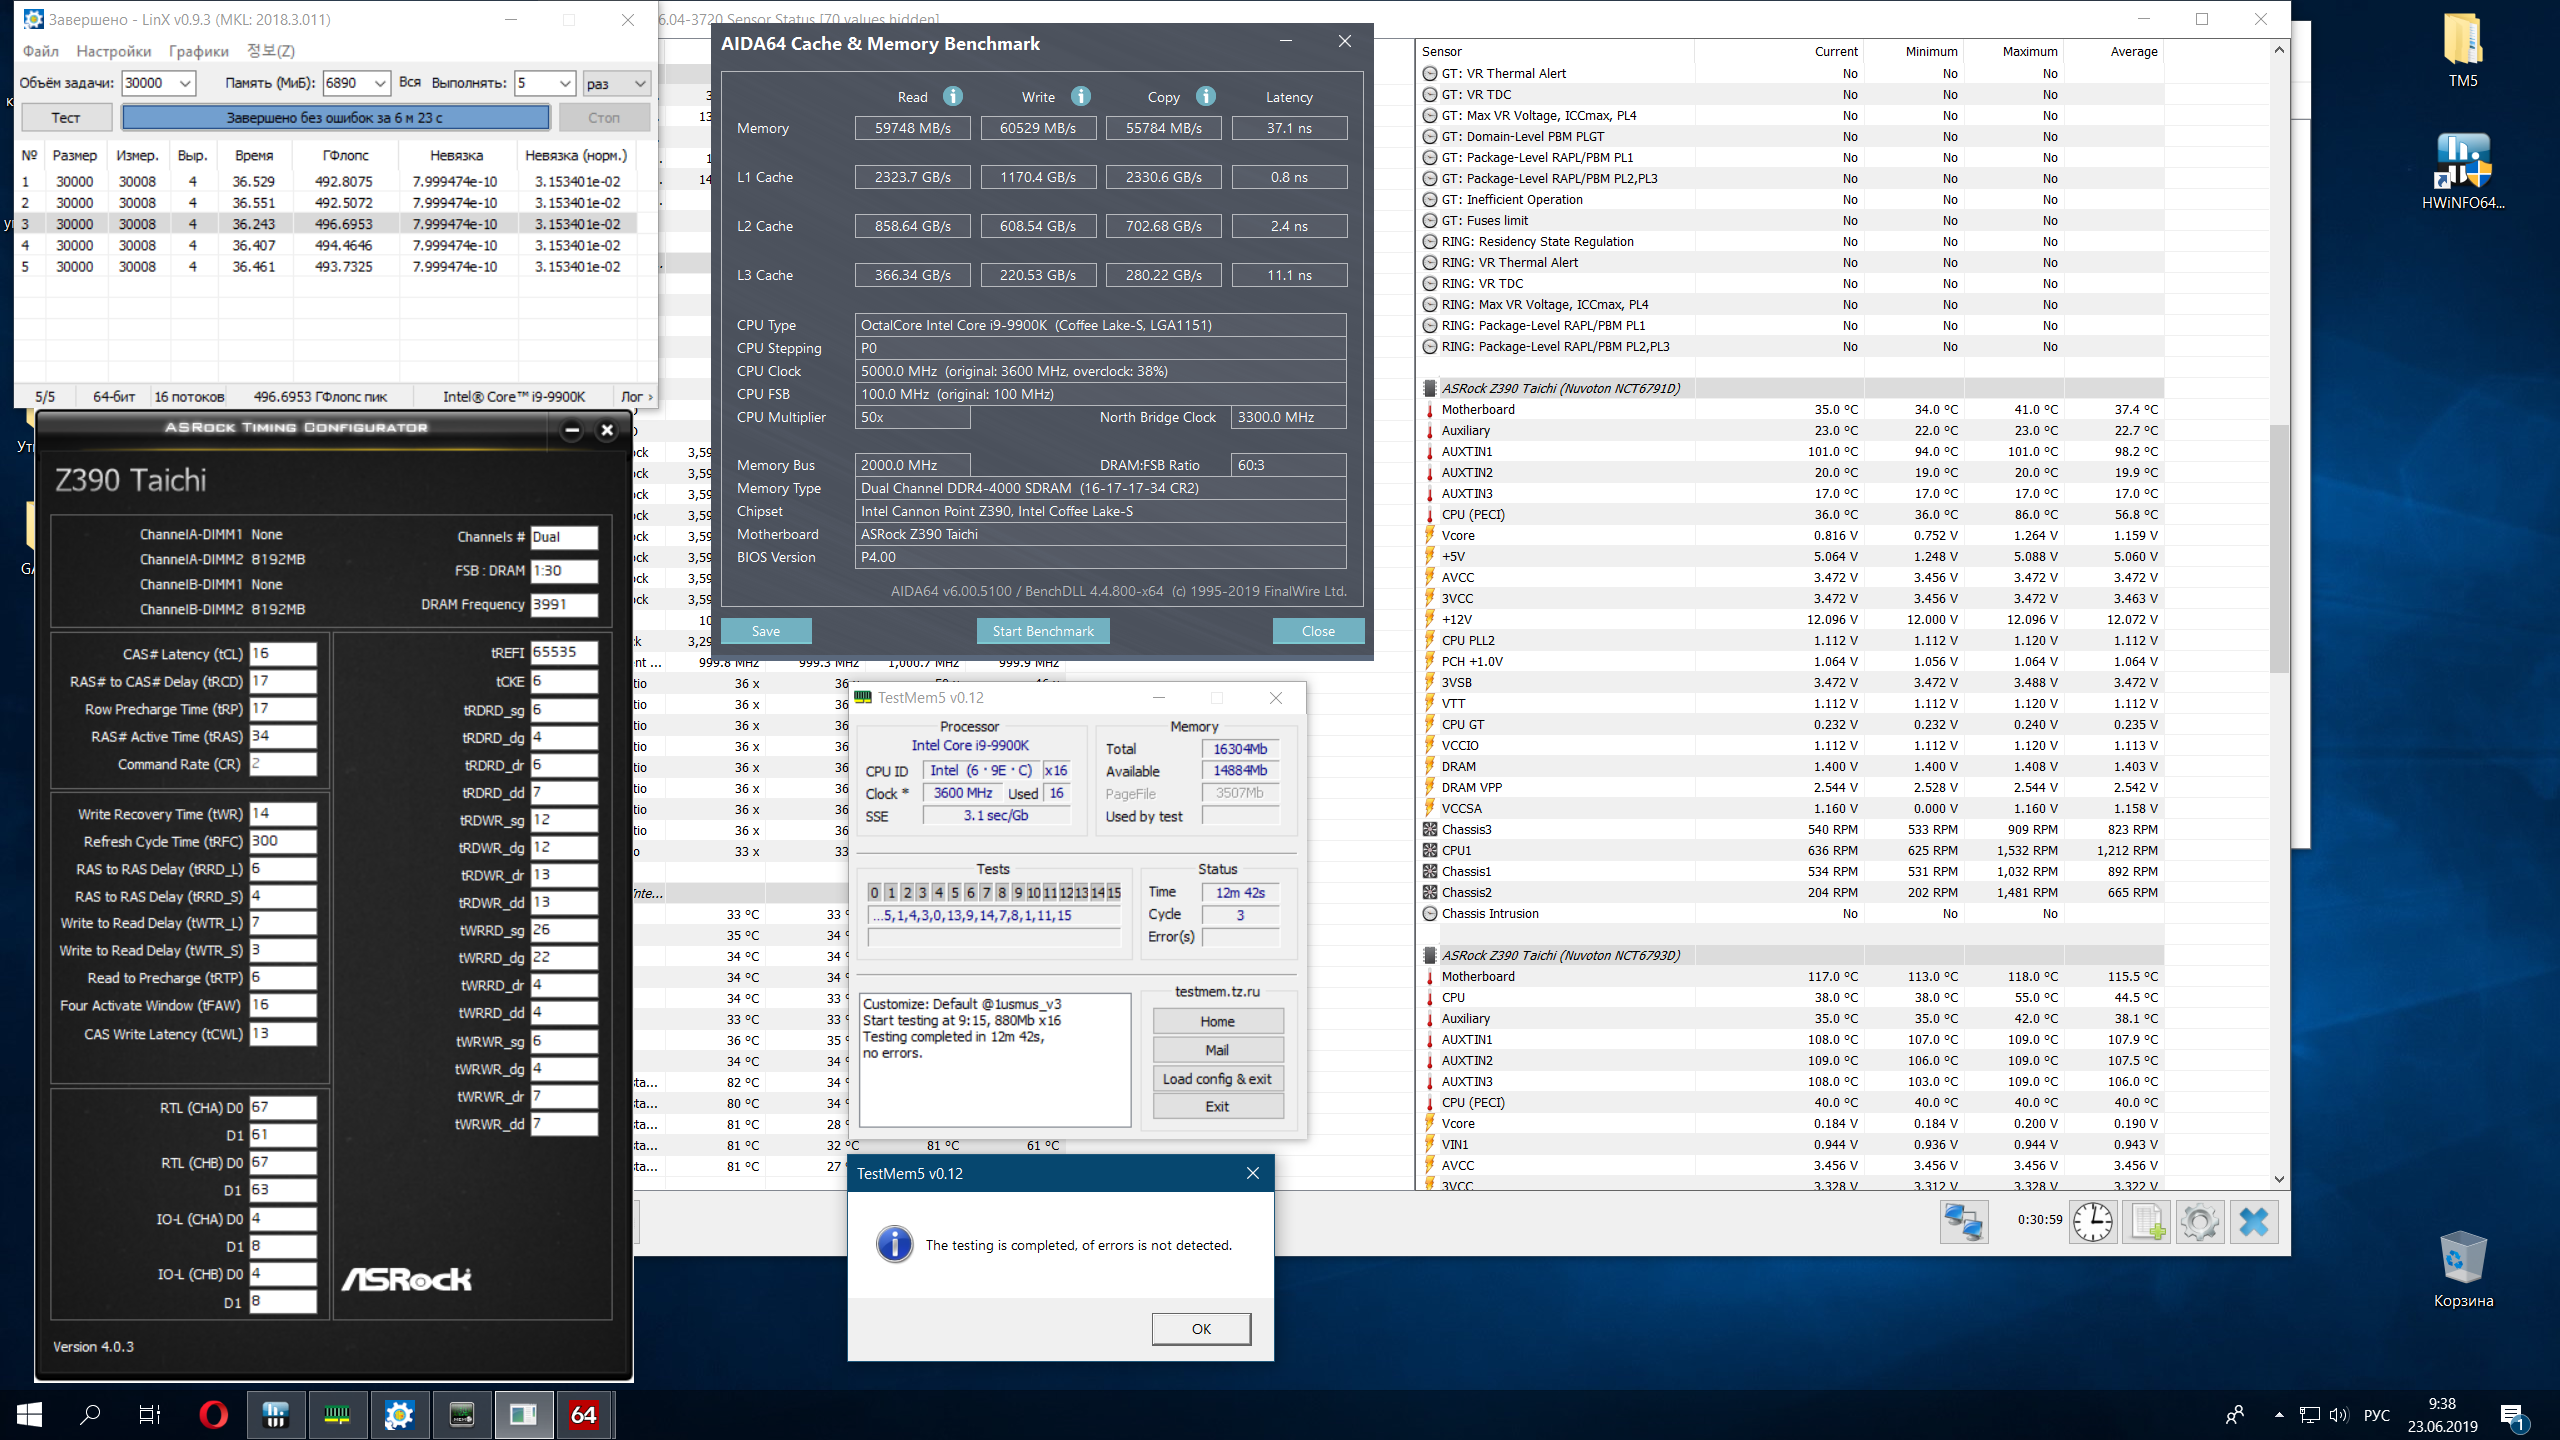Click the HWiNFO clock reset icon

coord(2092,1222)
